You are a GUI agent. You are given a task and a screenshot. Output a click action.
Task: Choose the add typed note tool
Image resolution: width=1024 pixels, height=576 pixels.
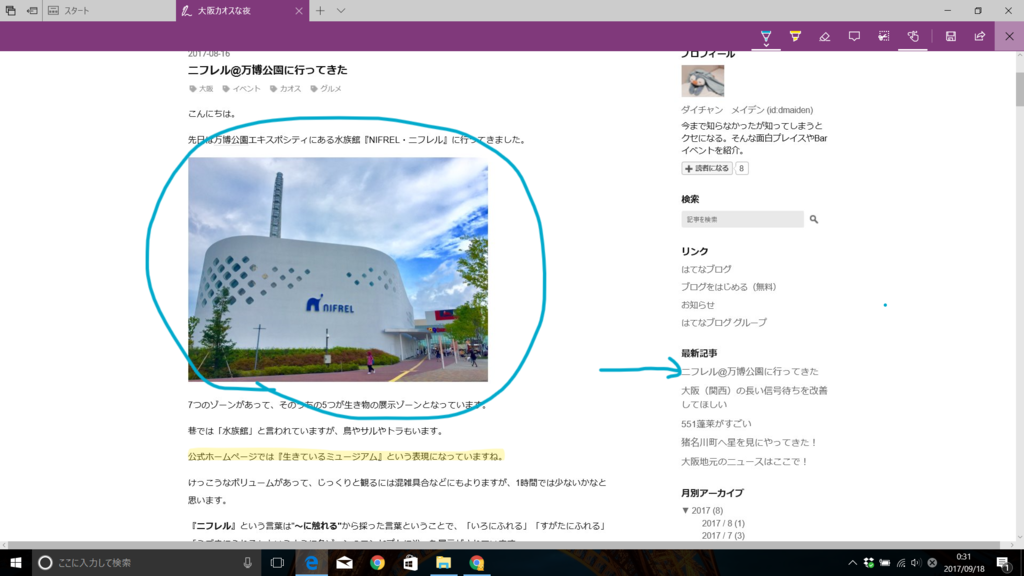pyautogui.click(x=854, y=37)
